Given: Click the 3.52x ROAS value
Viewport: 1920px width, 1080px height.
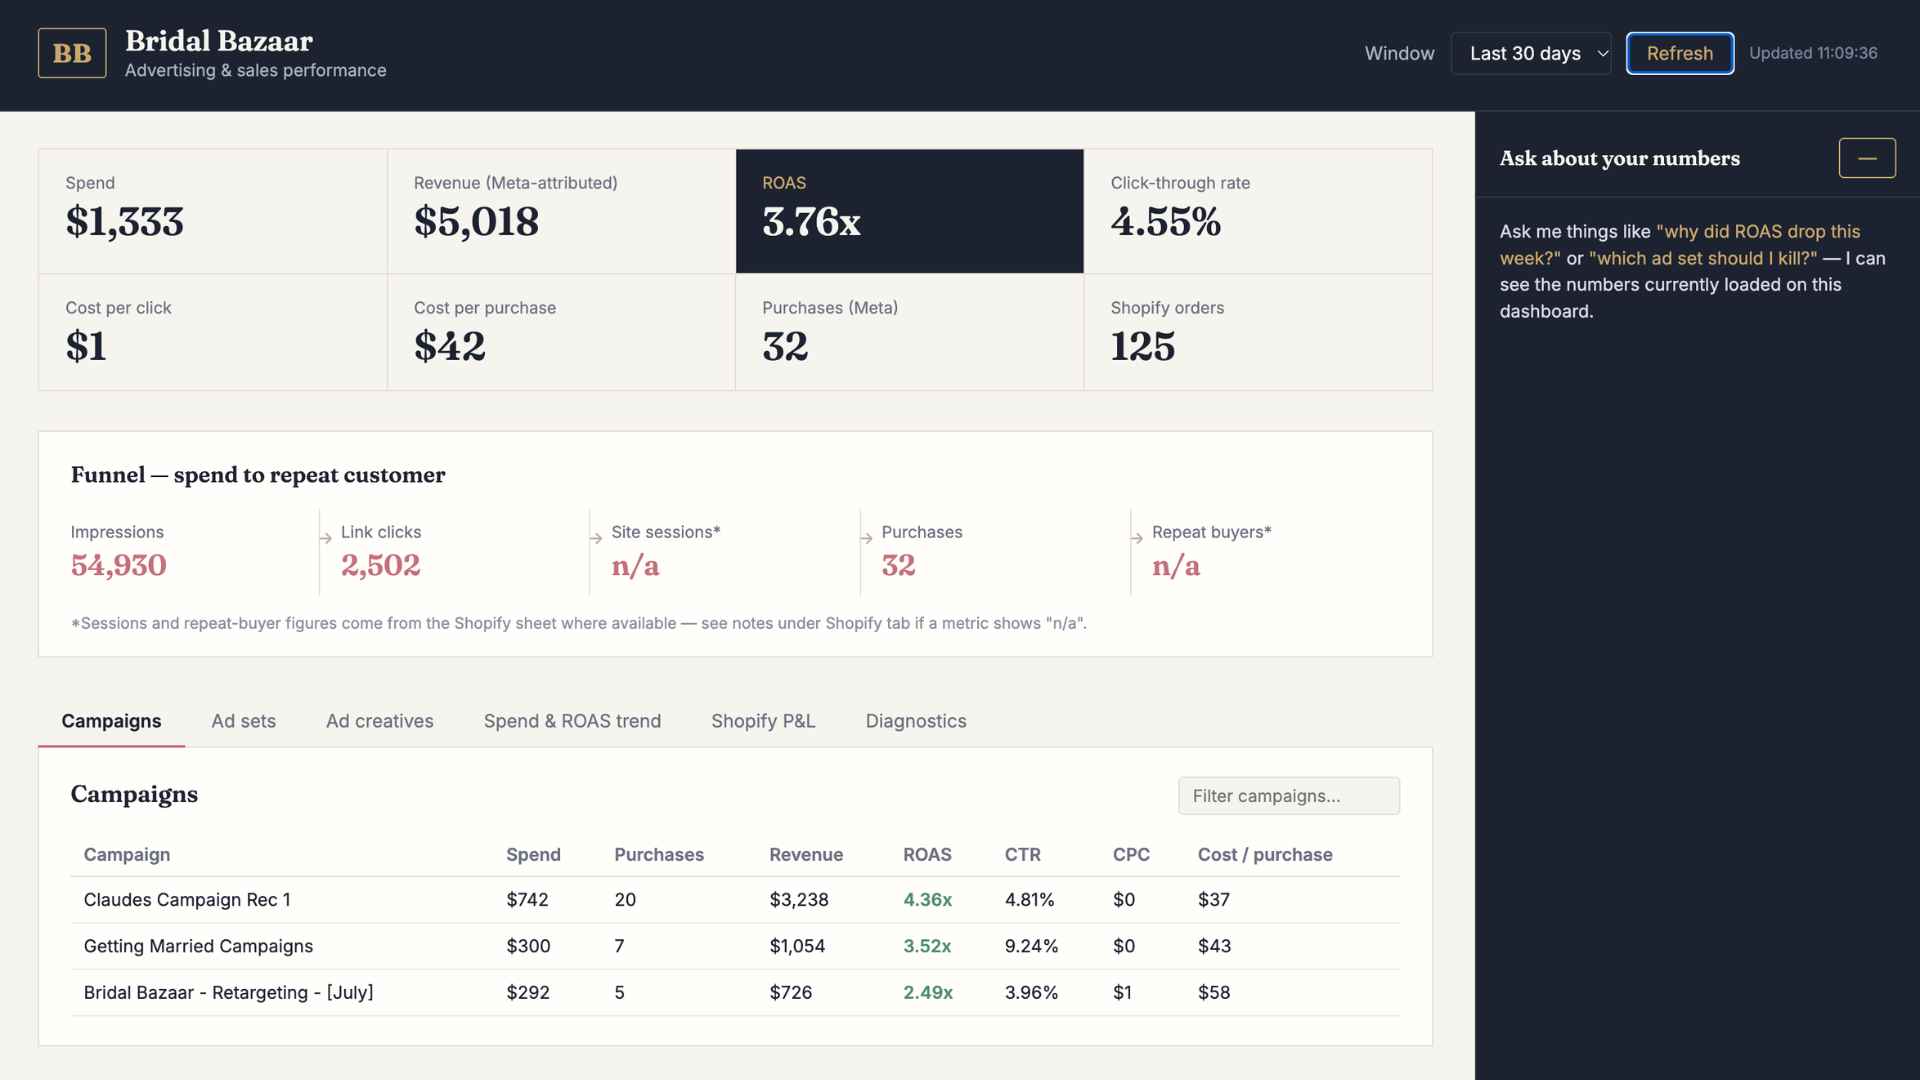Looking at the screenshot, I should pos(927,946).
